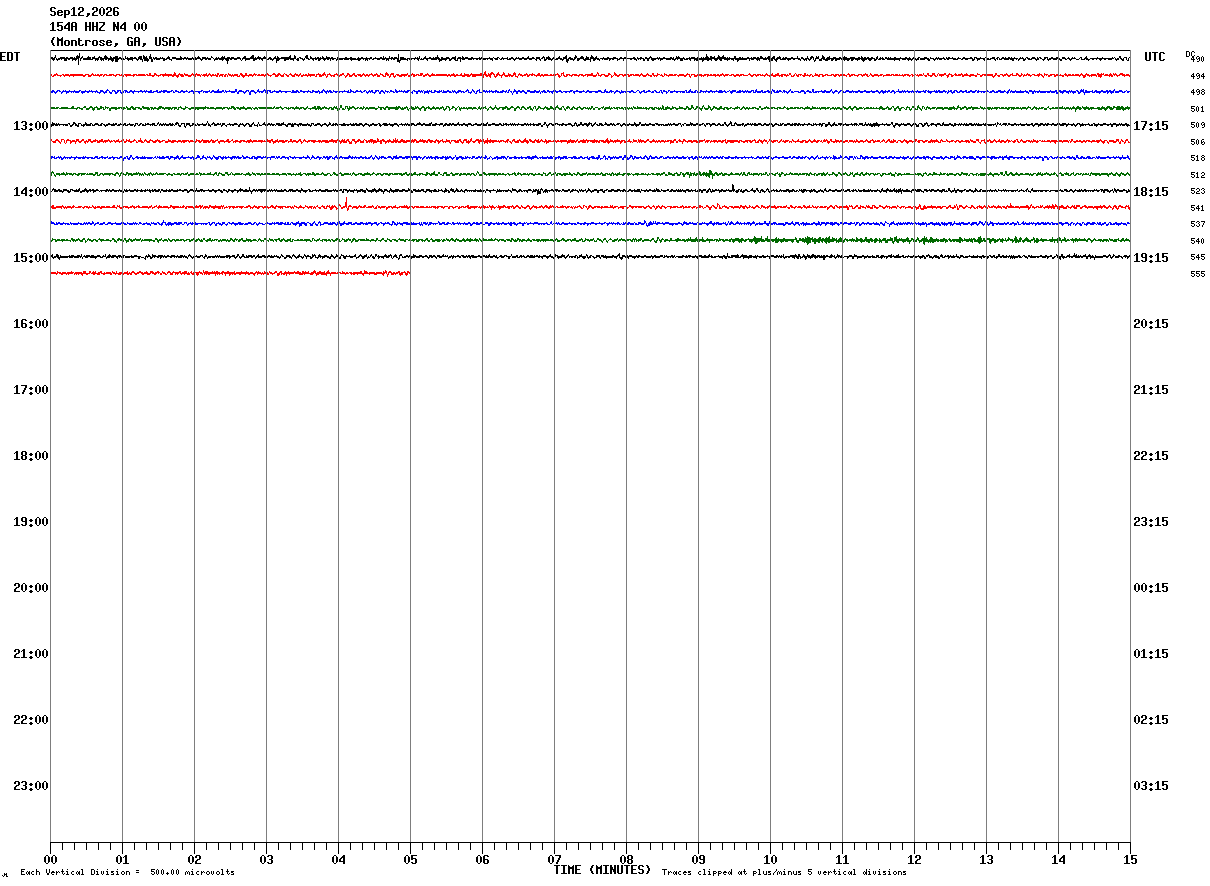Screen dimensions: 1210x886
Task: Click the DC offset value 523
Action: [1197, 191]
